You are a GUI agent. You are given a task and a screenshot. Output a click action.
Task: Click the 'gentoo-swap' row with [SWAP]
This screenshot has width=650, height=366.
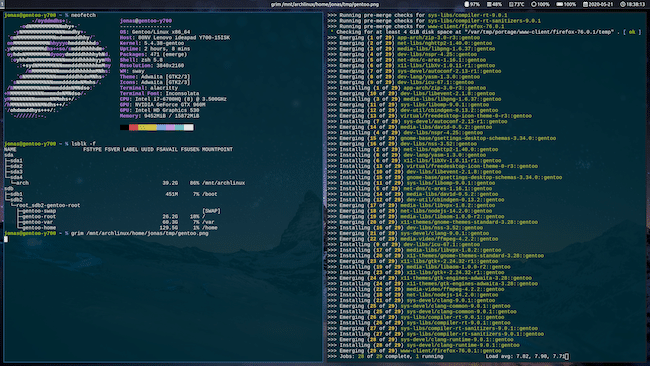click(119, 211)
